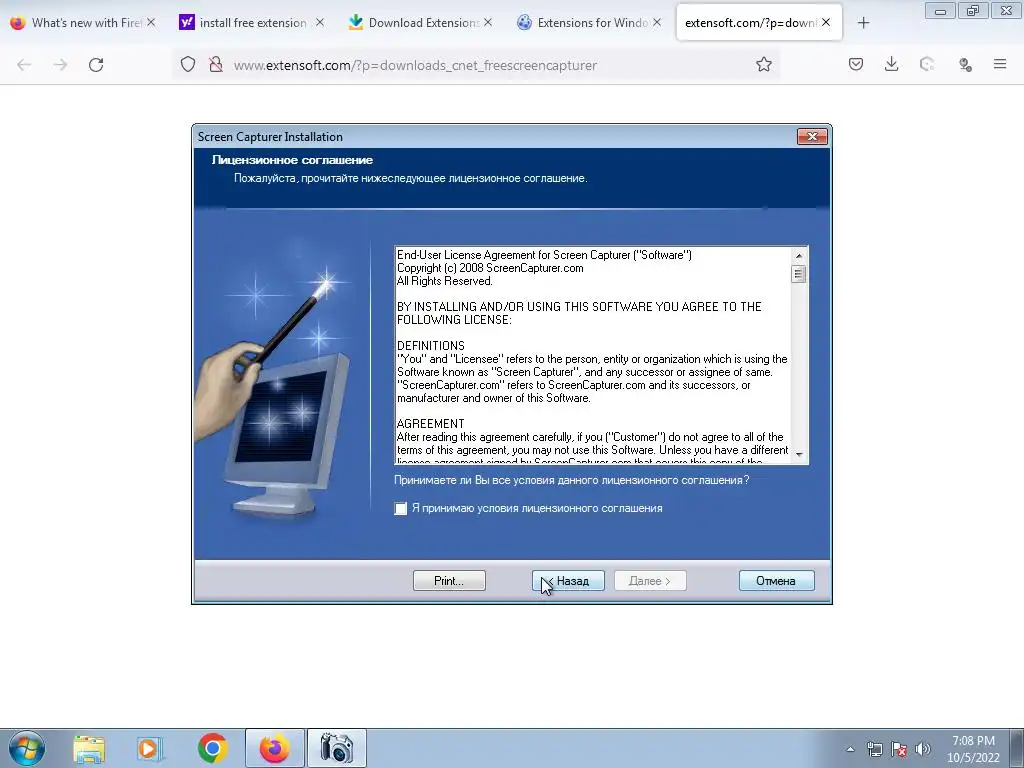Image resolution: width=1024 pixels, height=768 pixels.
Task: Cancel installation with Отмена button
Action: click(776, 581)
